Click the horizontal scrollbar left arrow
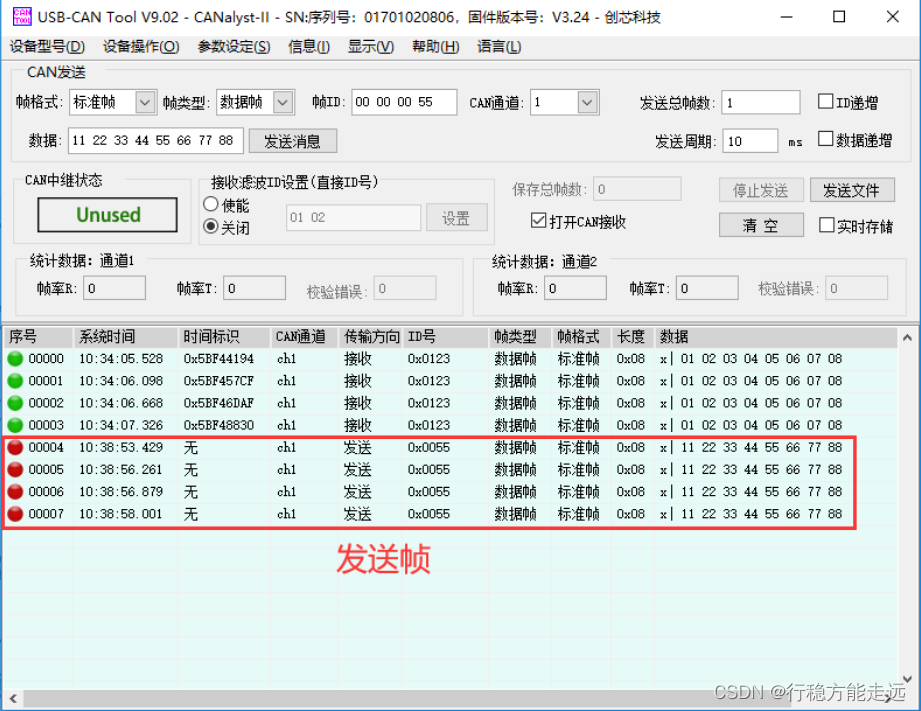921x711 pixels. coord(12,699)
